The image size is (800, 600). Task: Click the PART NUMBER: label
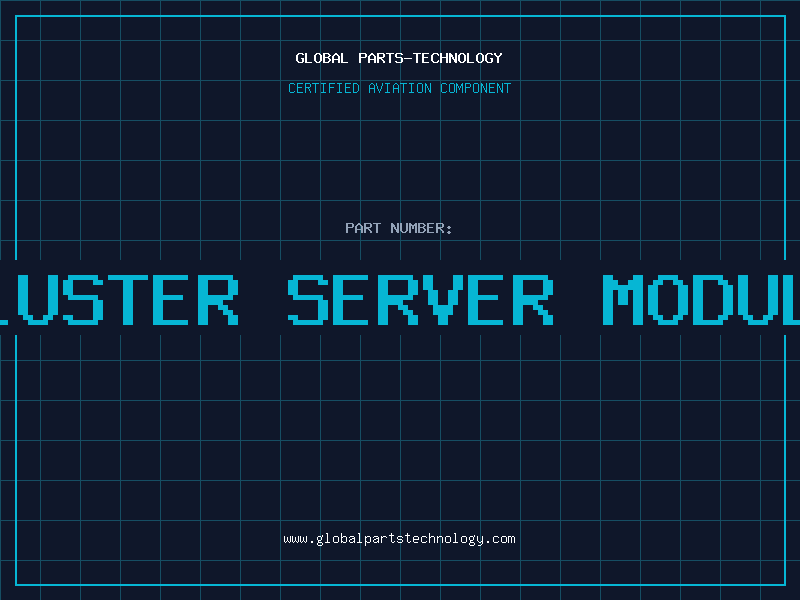(399, 228)
